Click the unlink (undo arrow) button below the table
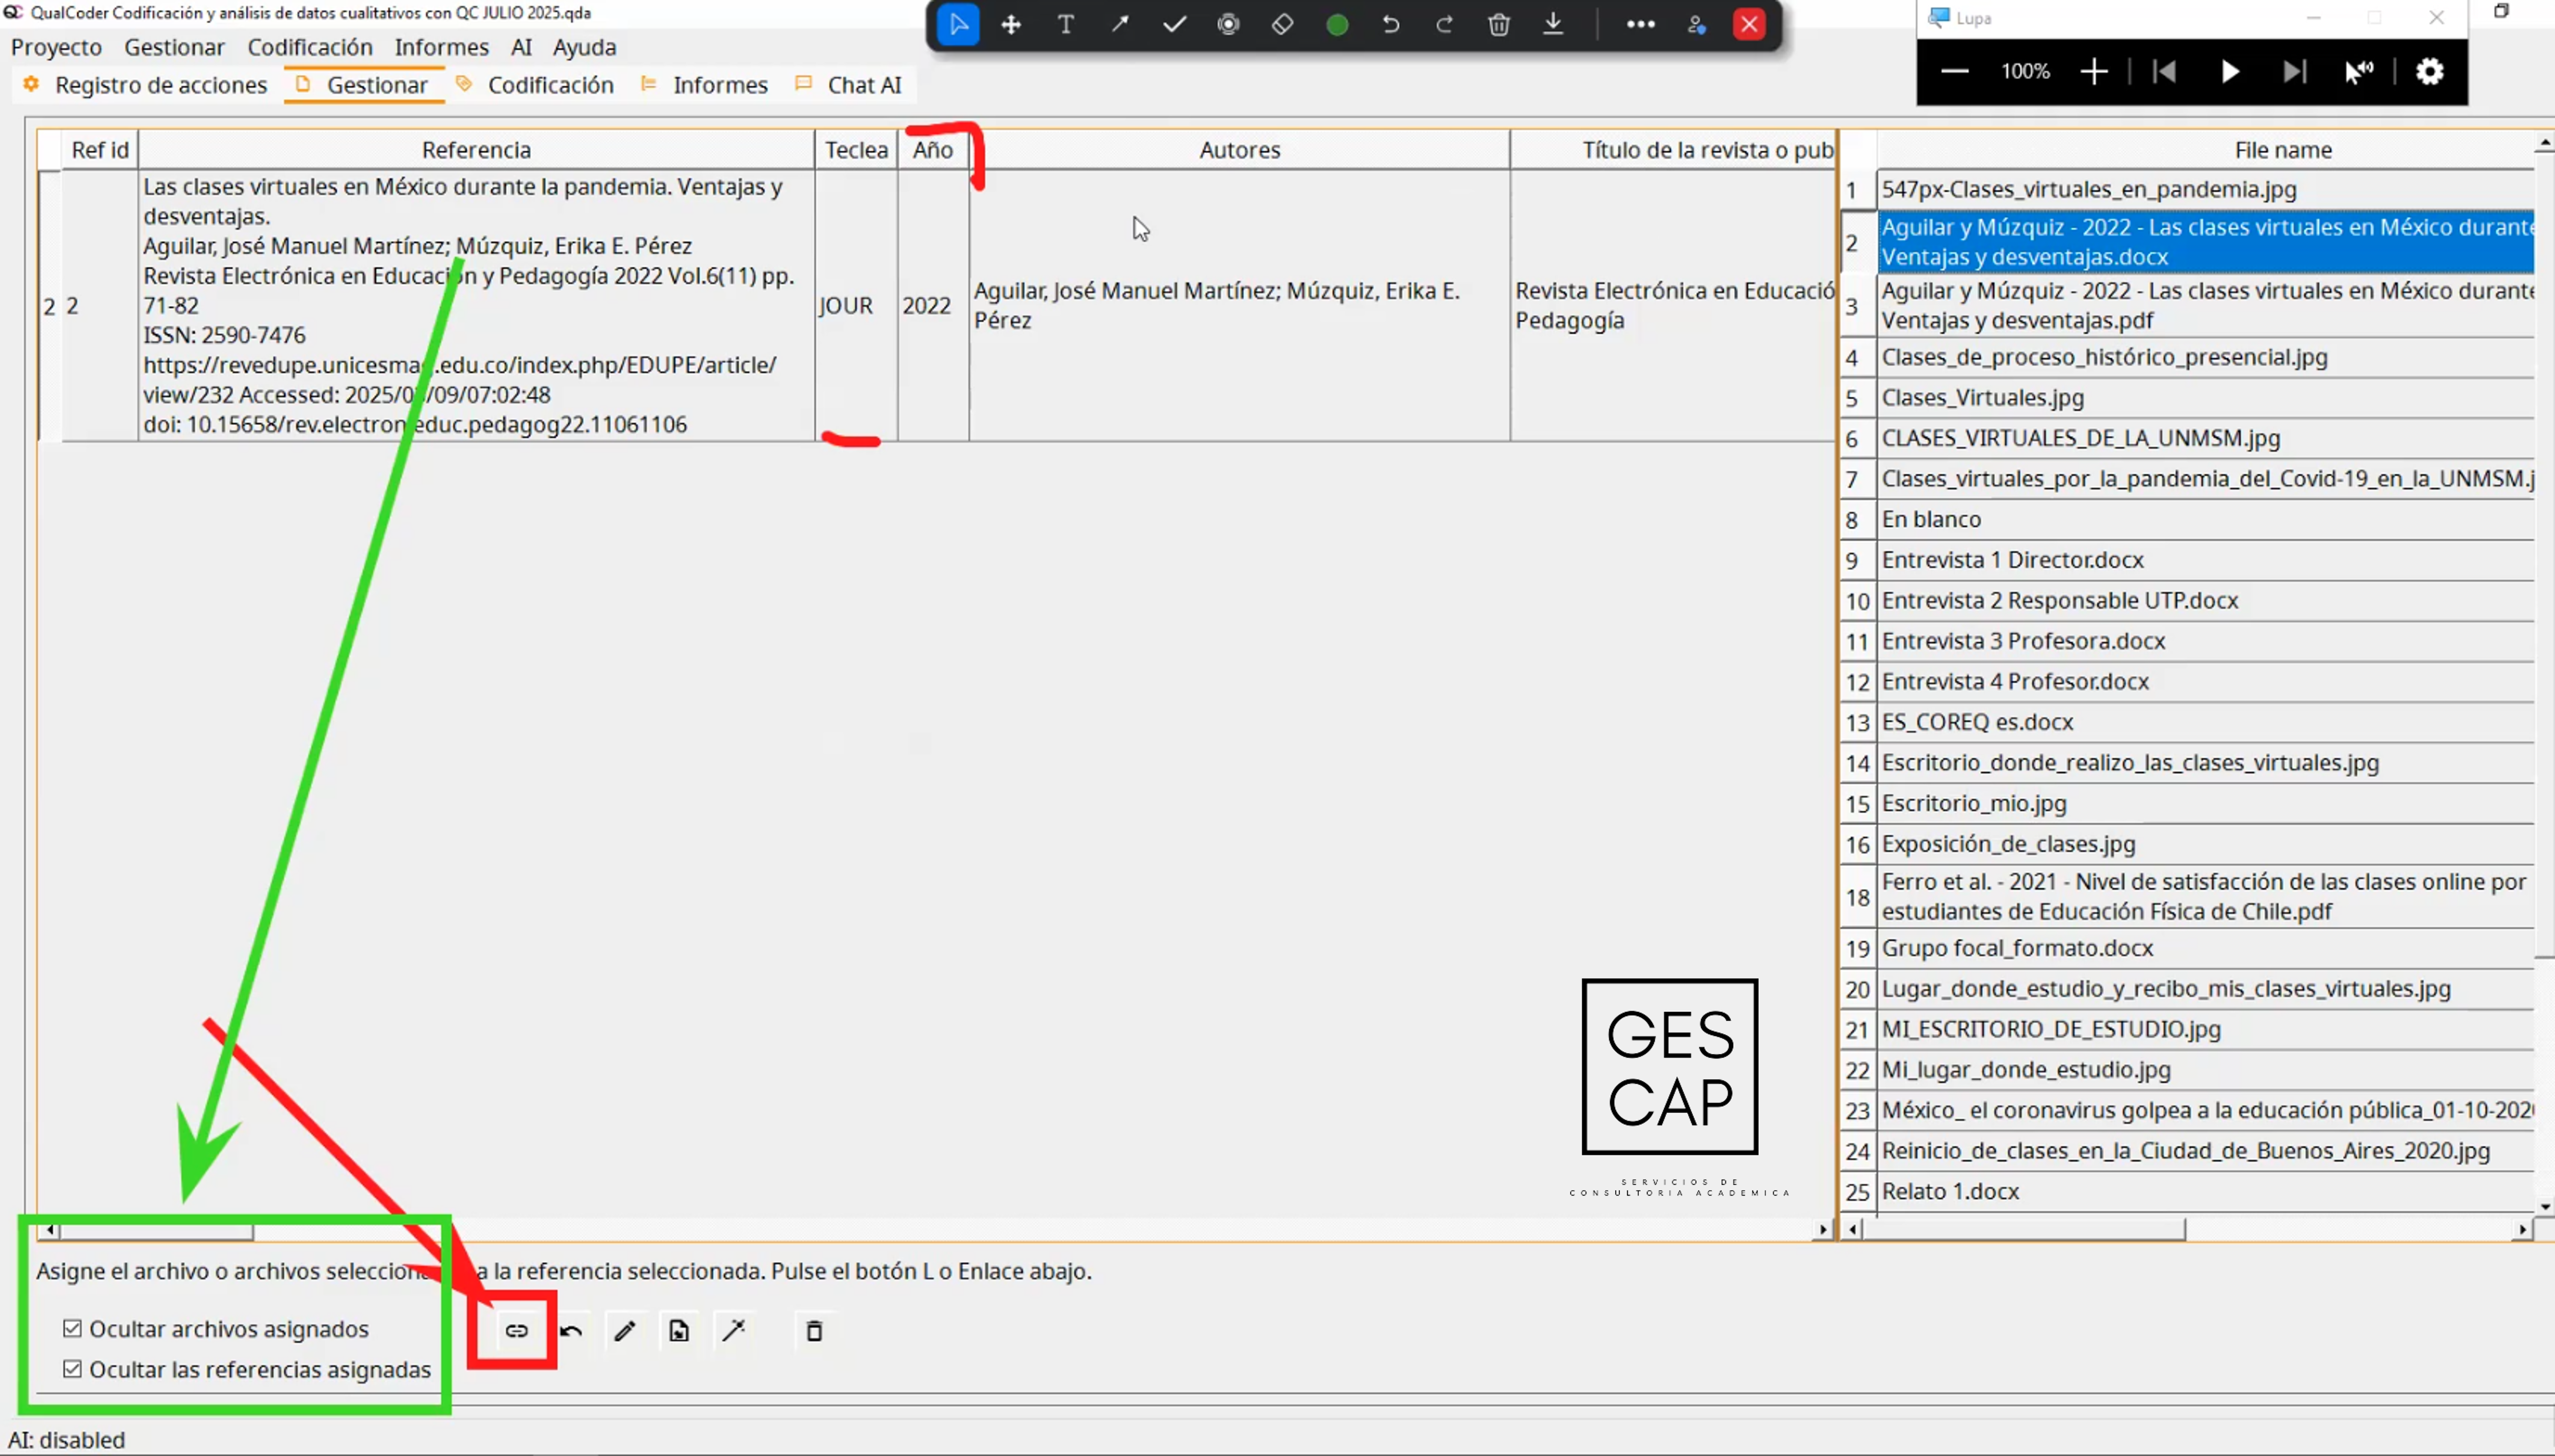2555x1456 pixels. click(571, 1330)
